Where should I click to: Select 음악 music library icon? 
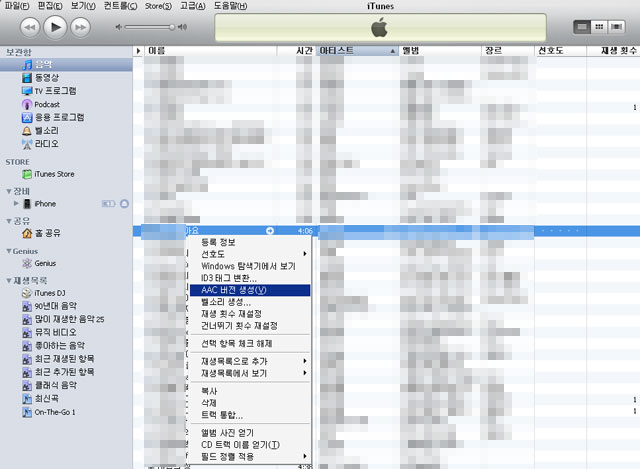pyautogui.click(x=27, y=64)
